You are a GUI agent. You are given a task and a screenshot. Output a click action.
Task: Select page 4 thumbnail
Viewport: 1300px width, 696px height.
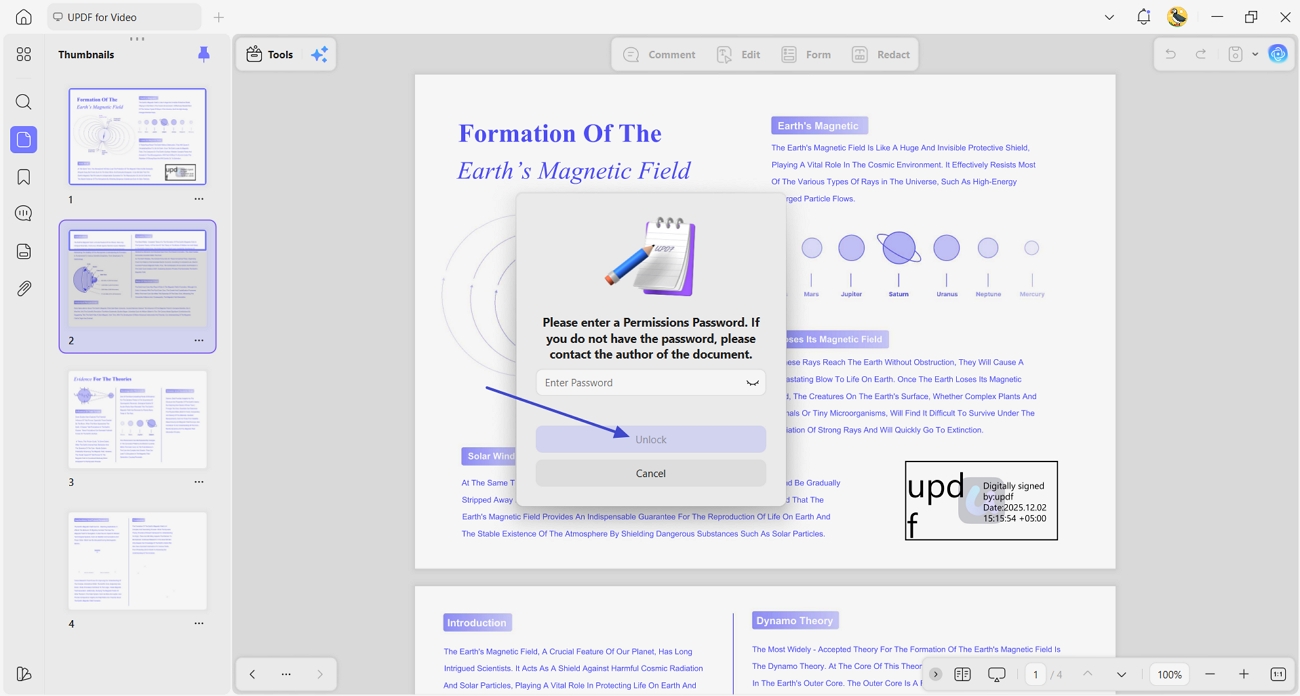coord(138,561)
